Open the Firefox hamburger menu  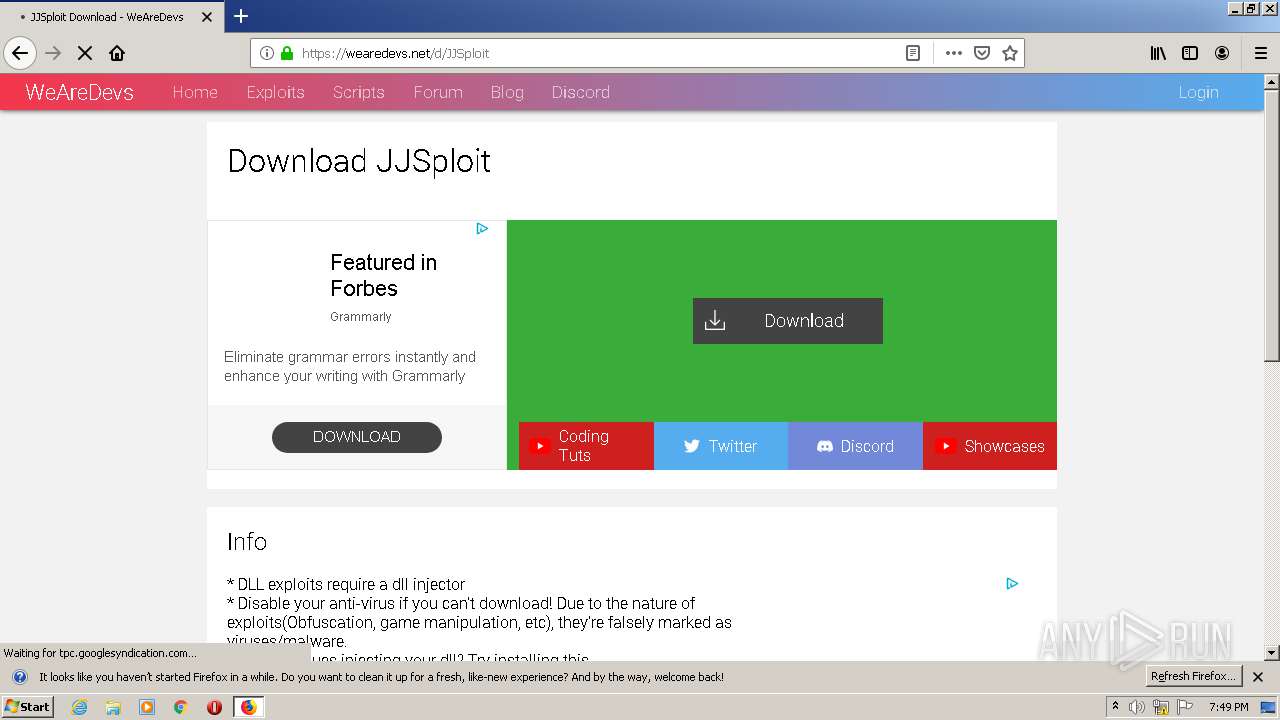point(1260,53)
